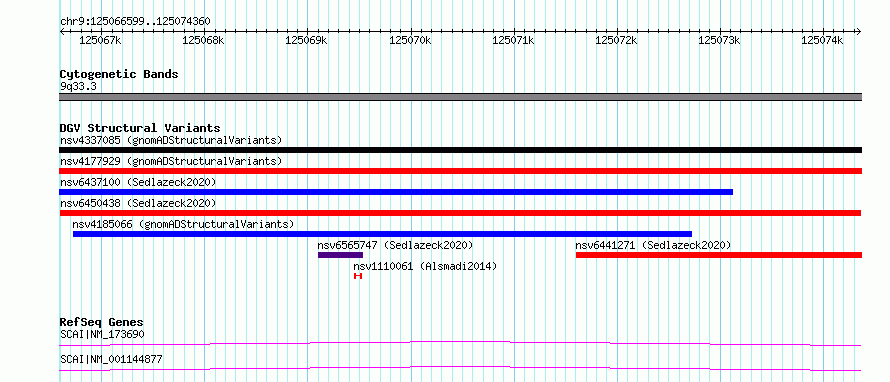Click the red bar for nsv4177929
The image size is (890, 382).
pos(460,171)
